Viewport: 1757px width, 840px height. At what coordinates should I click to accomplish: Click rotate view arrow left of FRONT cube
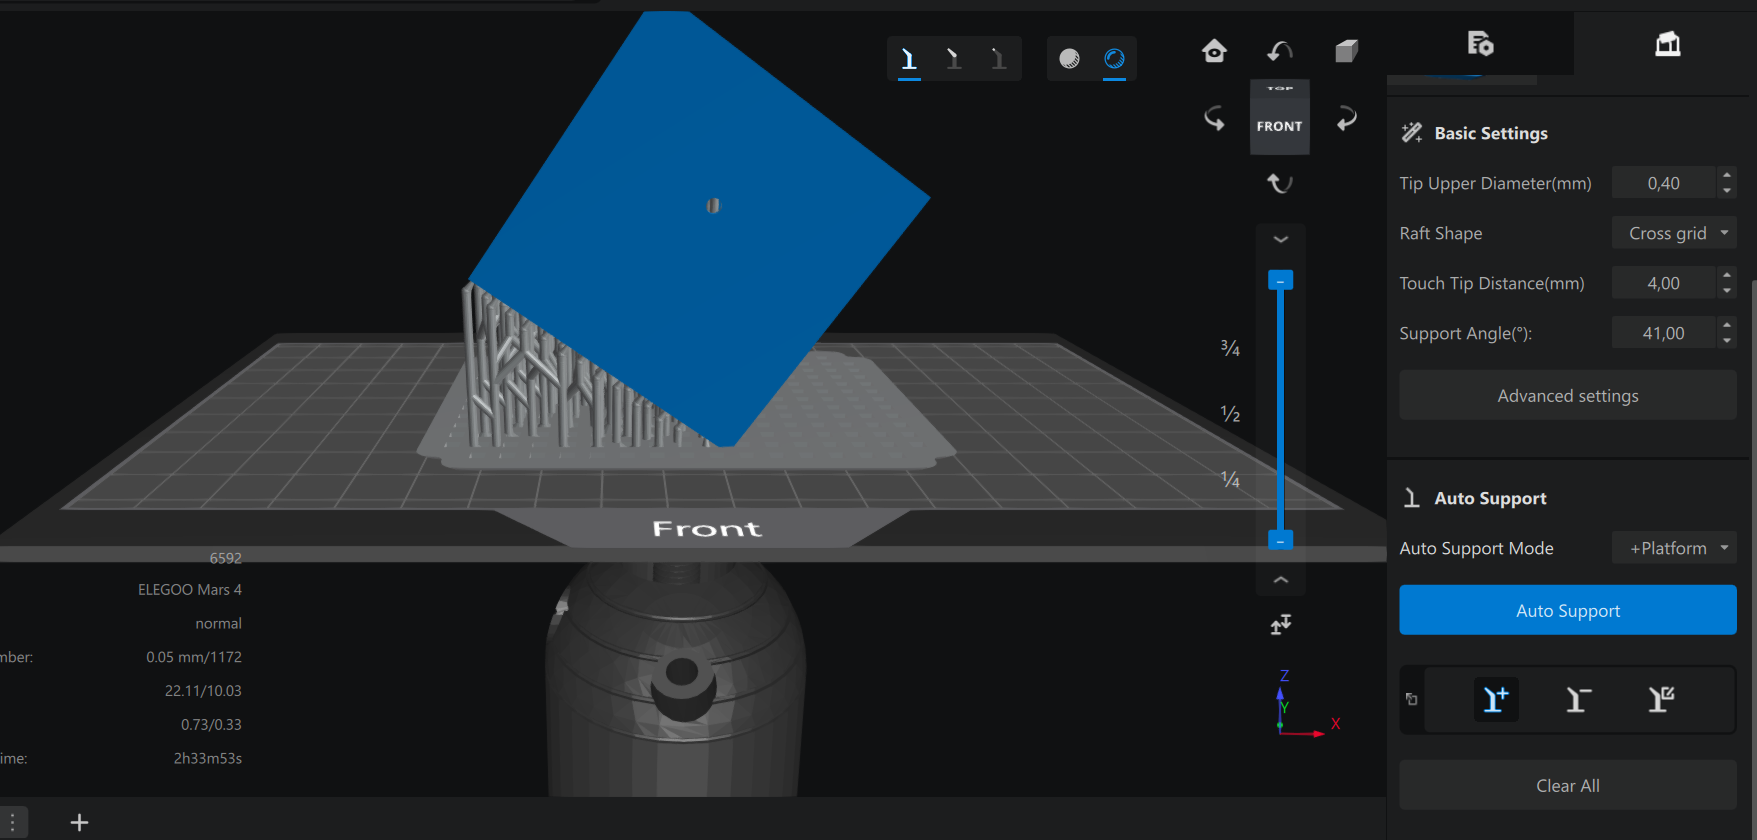[x=1214, y=119]
